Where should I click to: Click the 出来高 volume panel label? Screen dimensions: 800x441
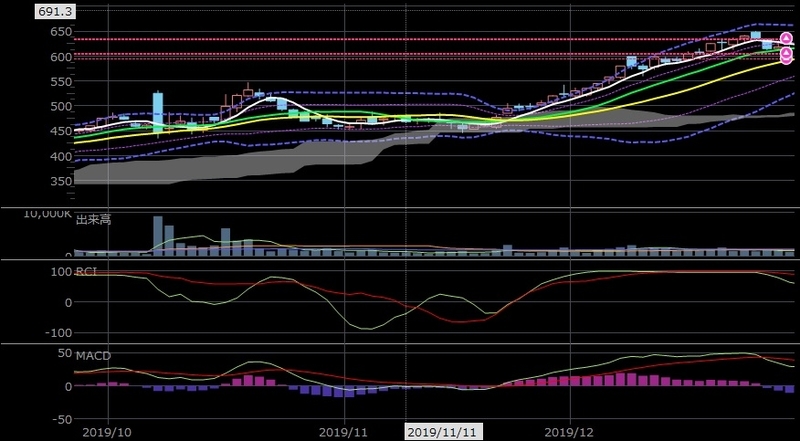(x=94, y=220)
